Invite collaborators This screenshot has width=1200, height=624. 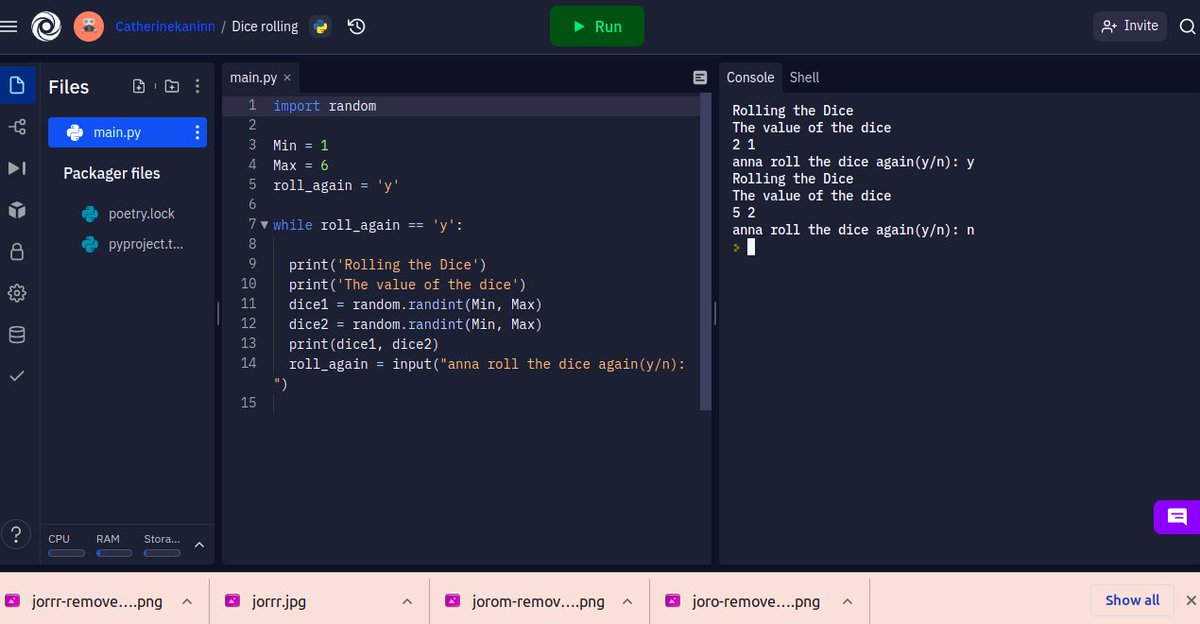[x=1130, y=26]
